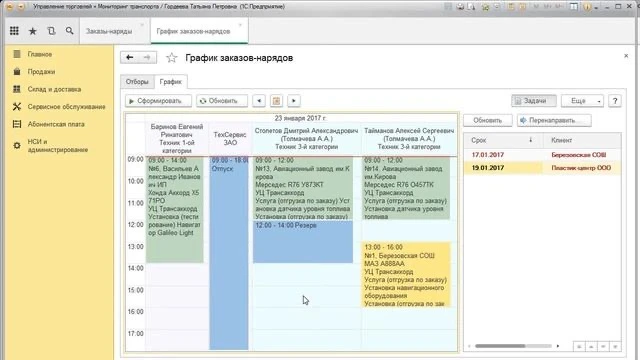The width and height of the screenshot is (640, 360).
Task: Select order №14 block for Тайманов
Action: 407,188
